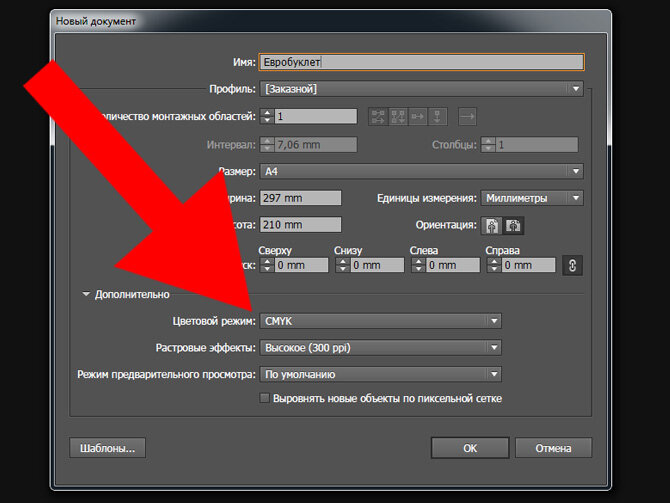
Task: Select the Grid by Row artboard layout icon
Action: click(x=378, y=116)
